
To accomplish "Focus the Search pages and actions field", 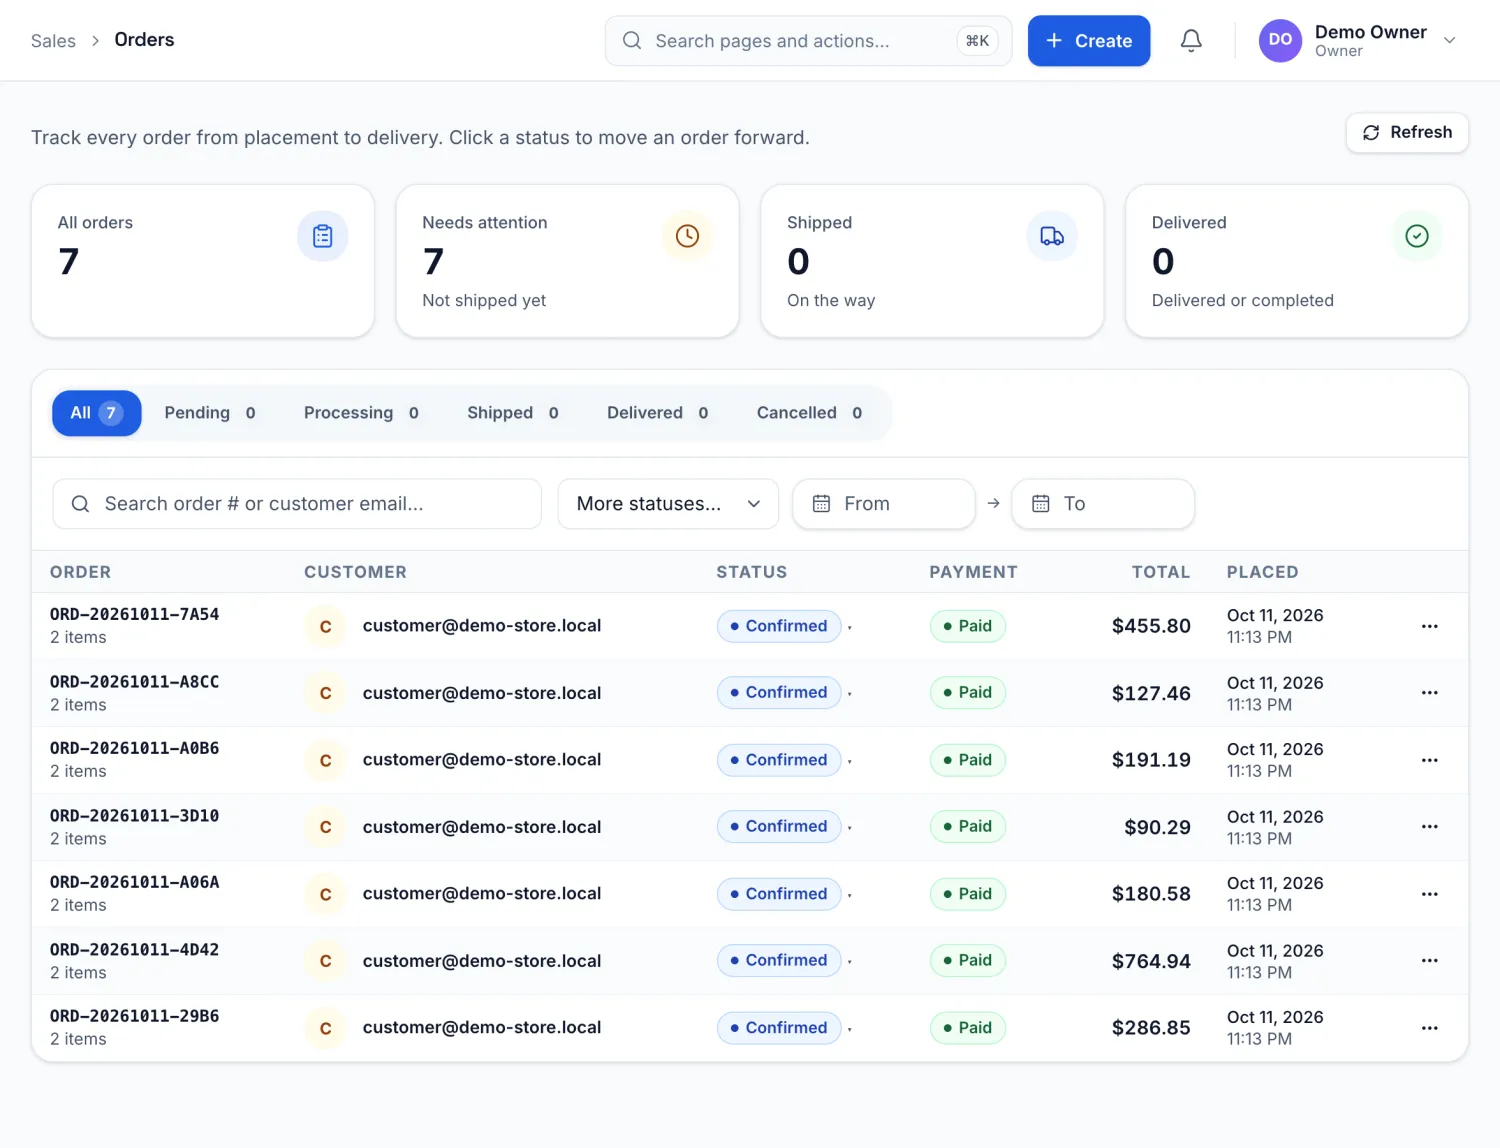I will [808, 41].
